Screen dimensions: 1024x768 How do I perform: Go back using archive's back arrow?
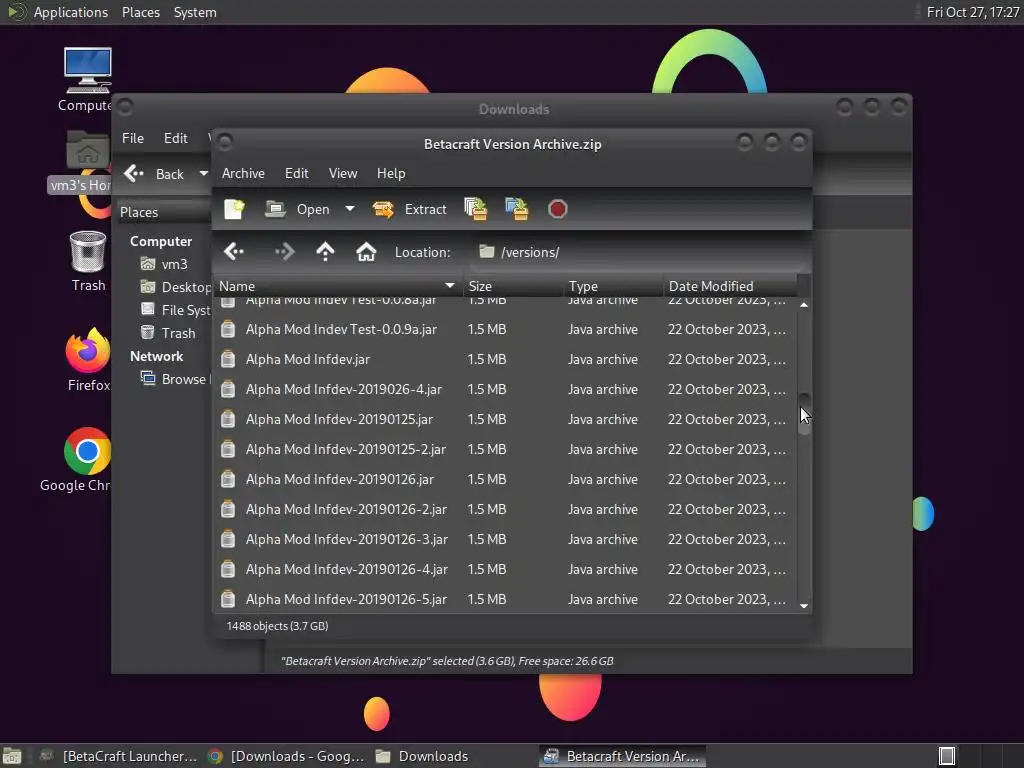tap(234, 251)
